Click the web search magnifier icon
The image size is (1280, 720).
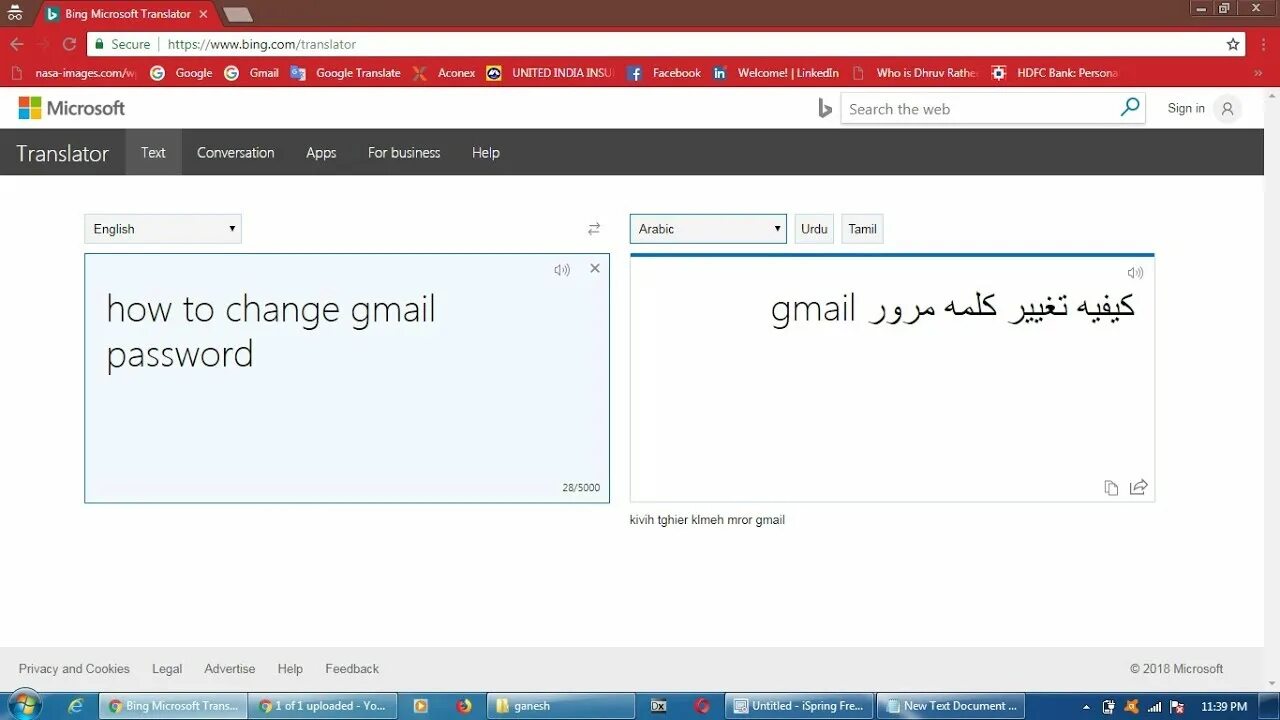(x=1130, y=108)
